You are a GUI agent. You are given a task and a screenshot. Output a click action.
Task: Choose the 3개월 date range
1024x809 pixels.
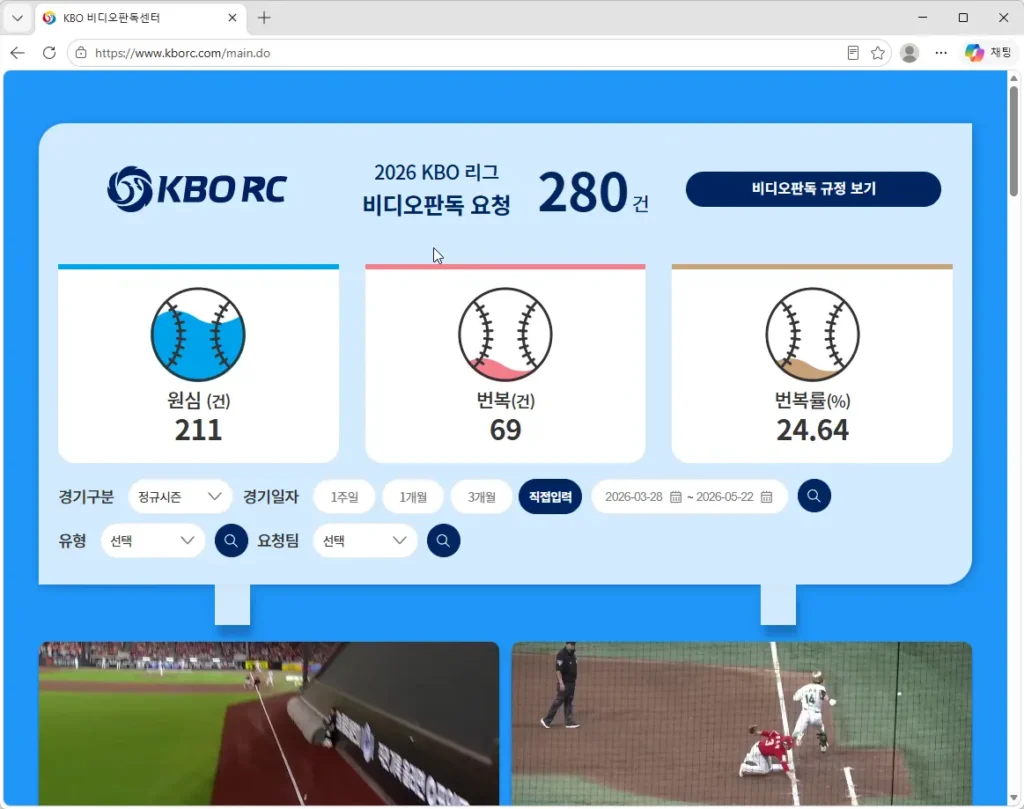481,497
